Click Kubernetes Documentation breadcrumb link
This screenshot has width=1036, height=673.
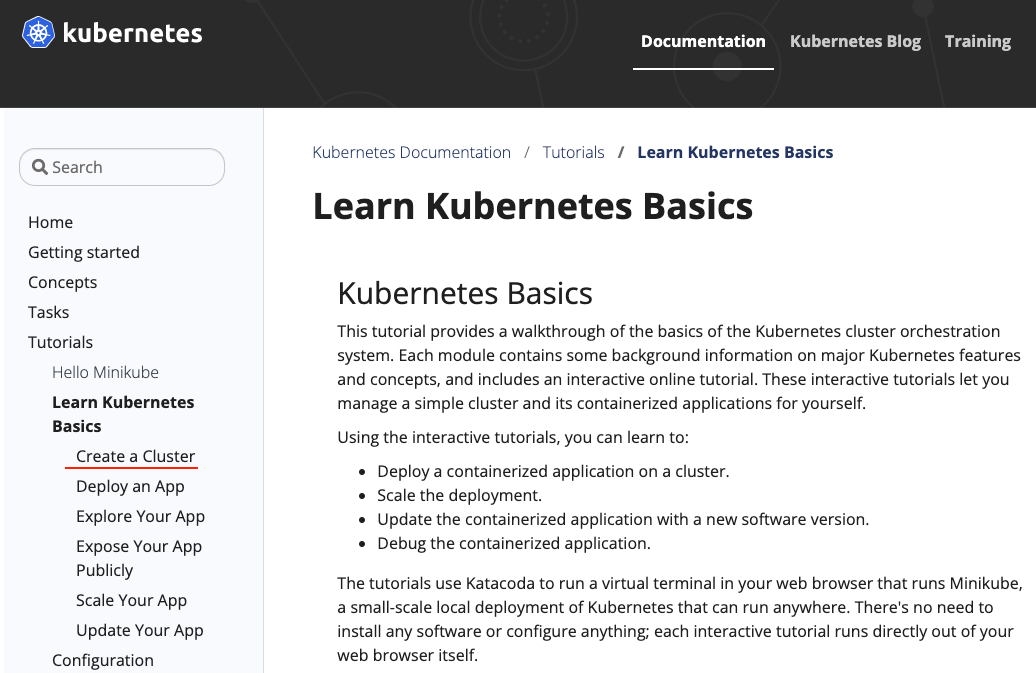click(x=411, y=152)
